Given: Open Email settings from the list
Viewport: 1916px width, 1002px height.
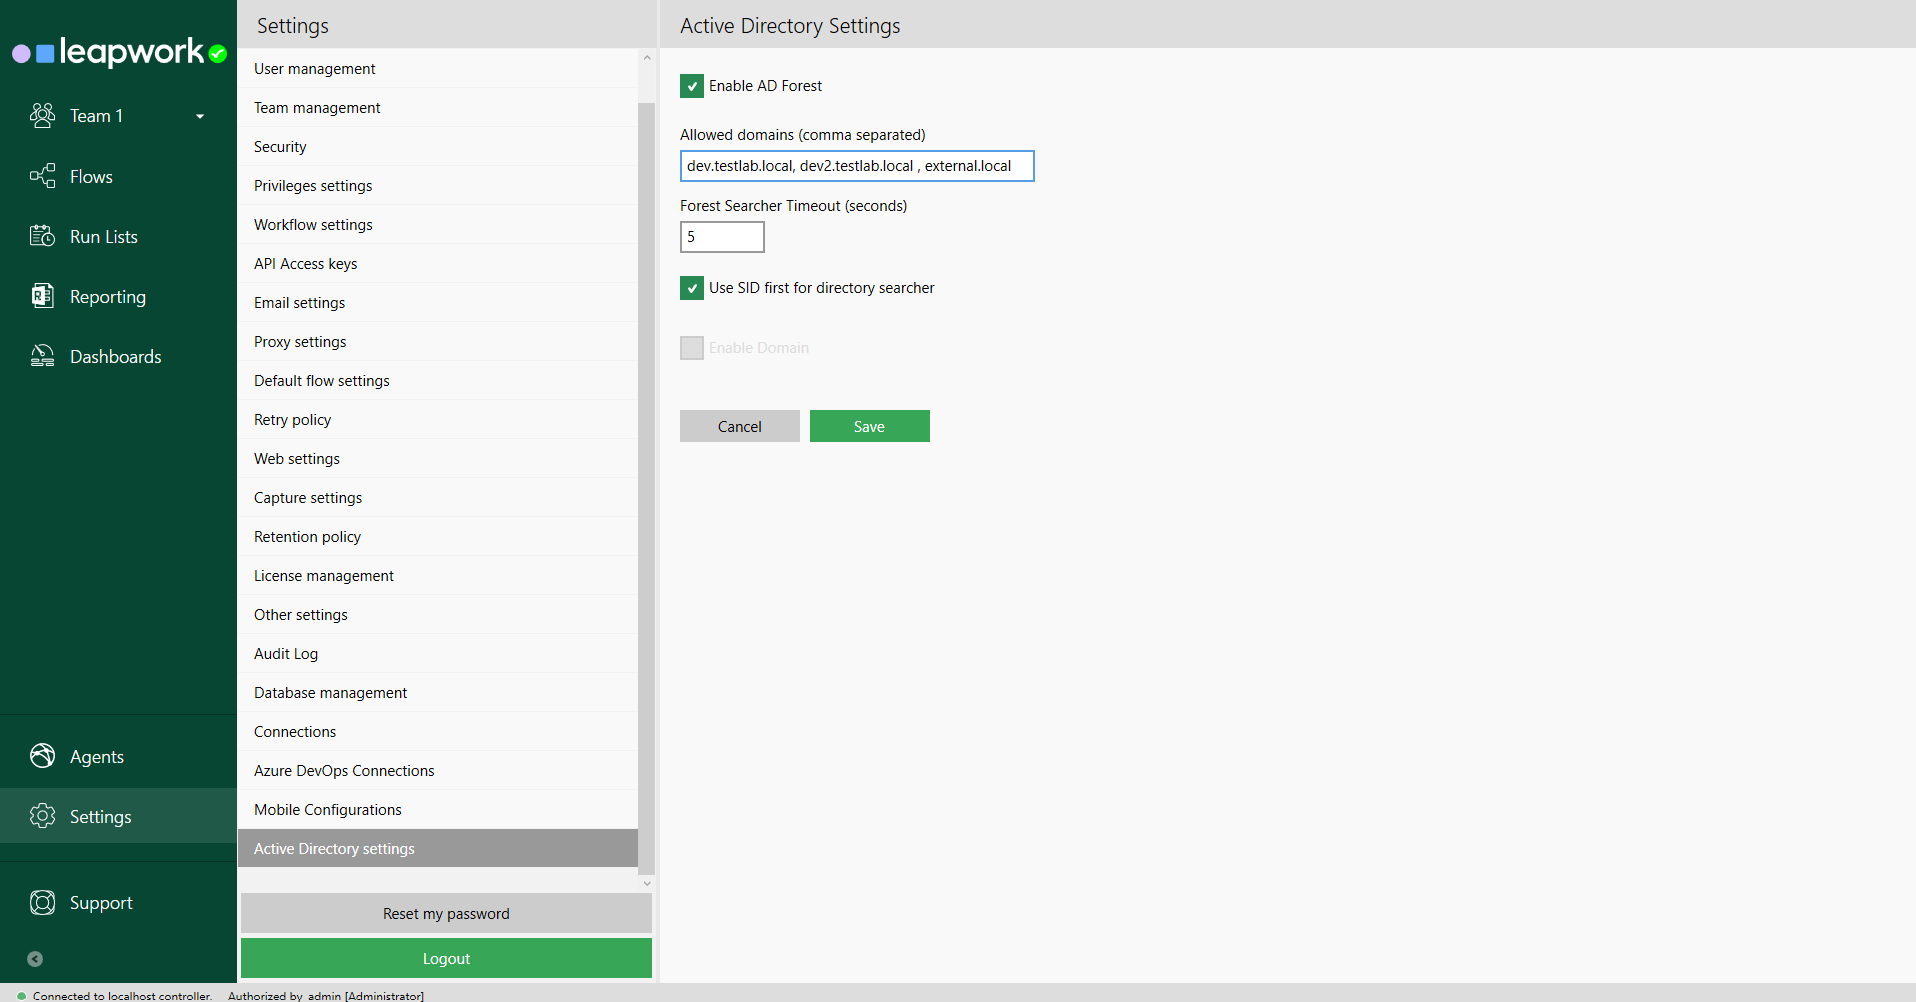Looking at the screenshot, I should pos(299,302).
